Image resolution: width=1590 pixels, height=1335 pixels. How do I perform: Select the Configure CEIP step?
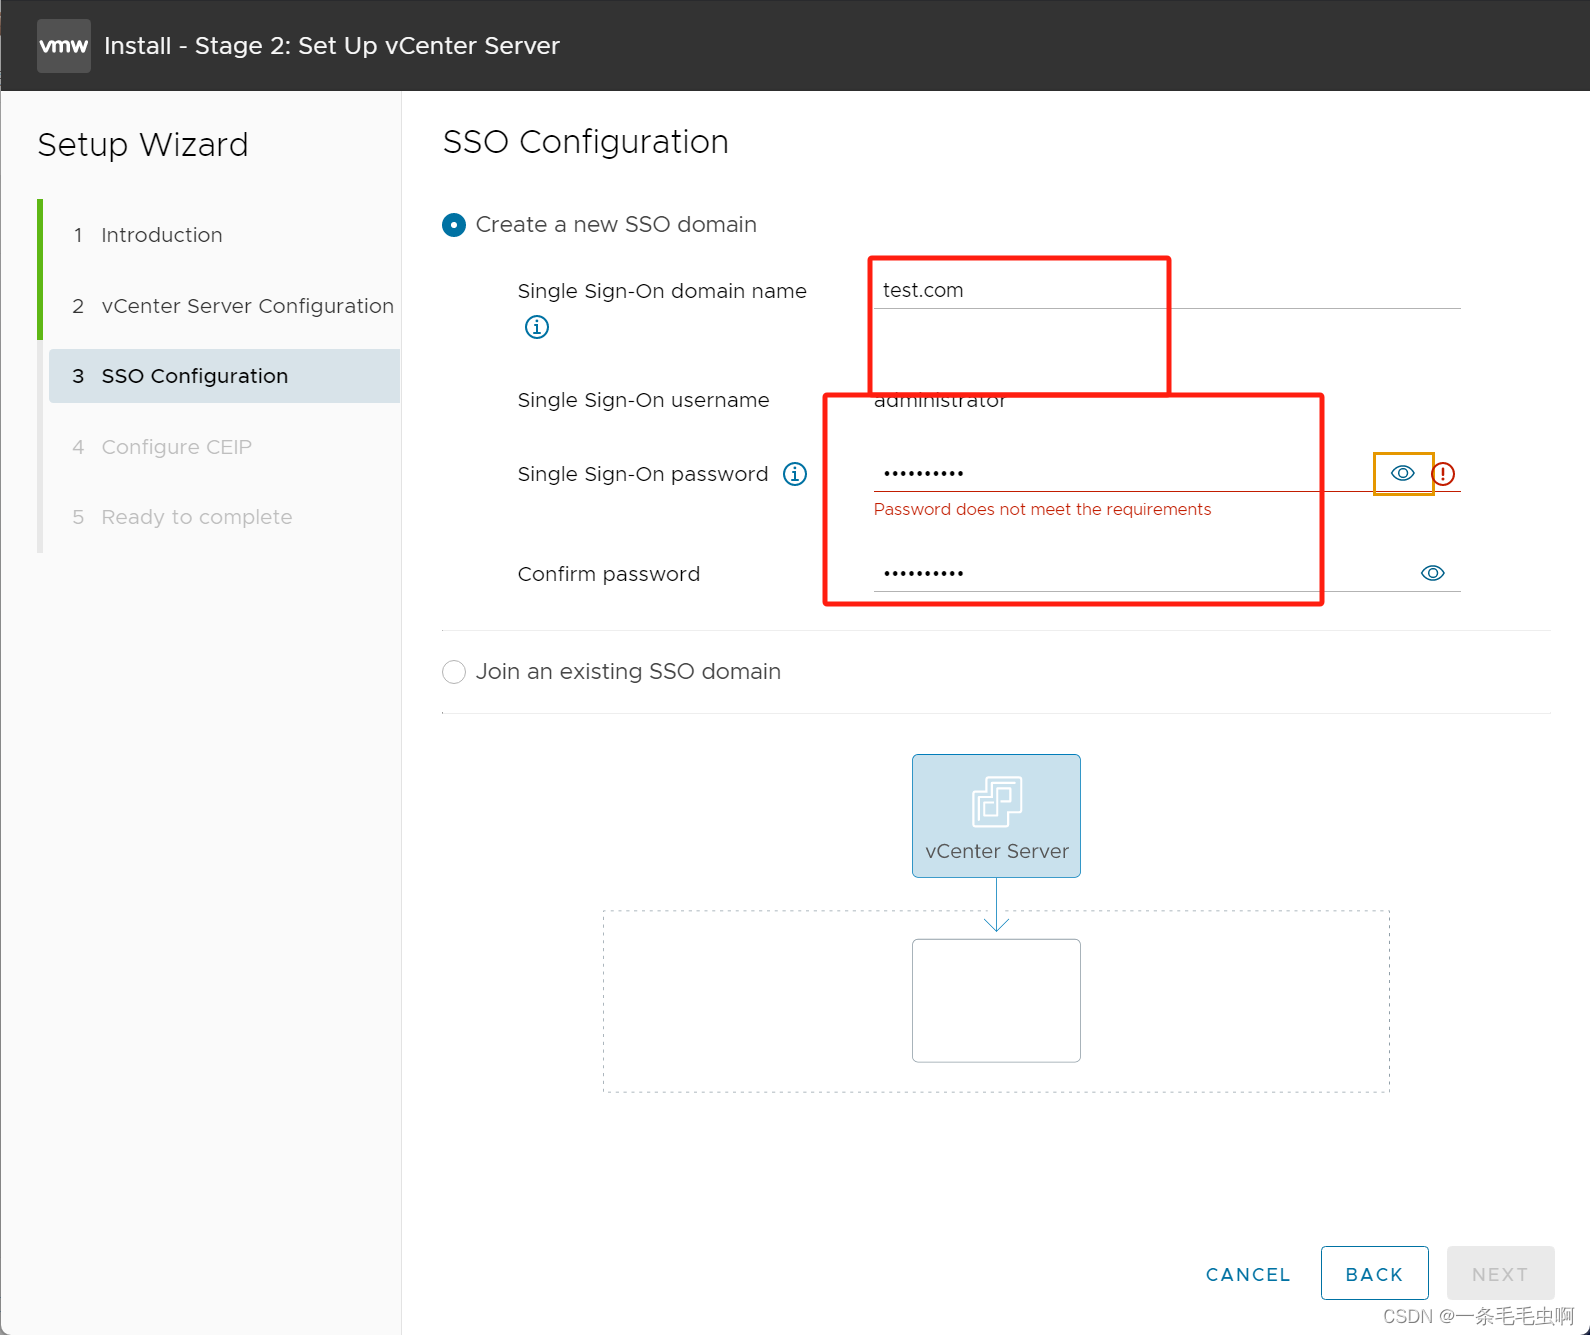176,447
